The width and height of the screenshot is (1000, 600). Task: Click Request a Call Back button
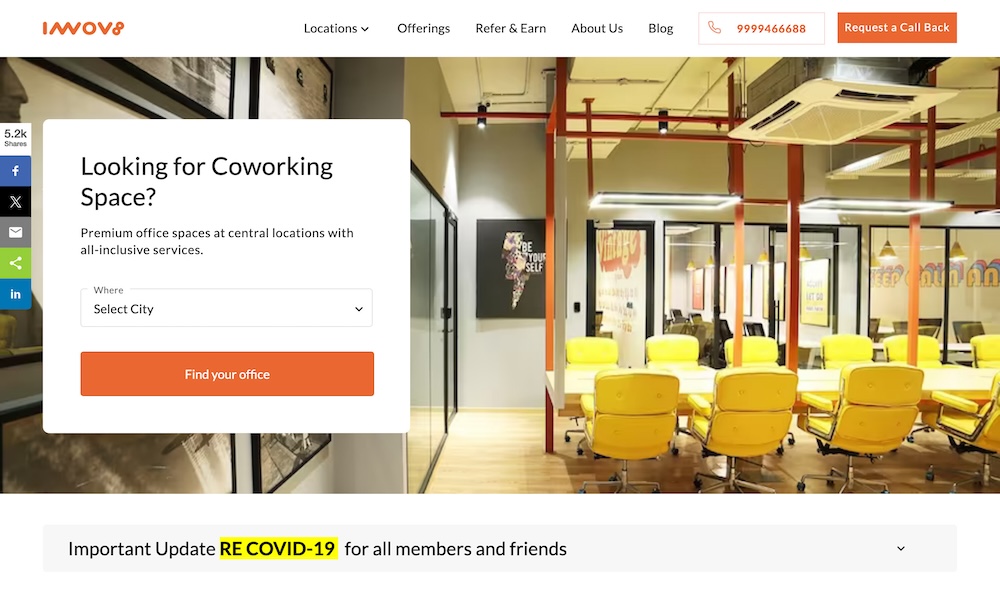897,27
